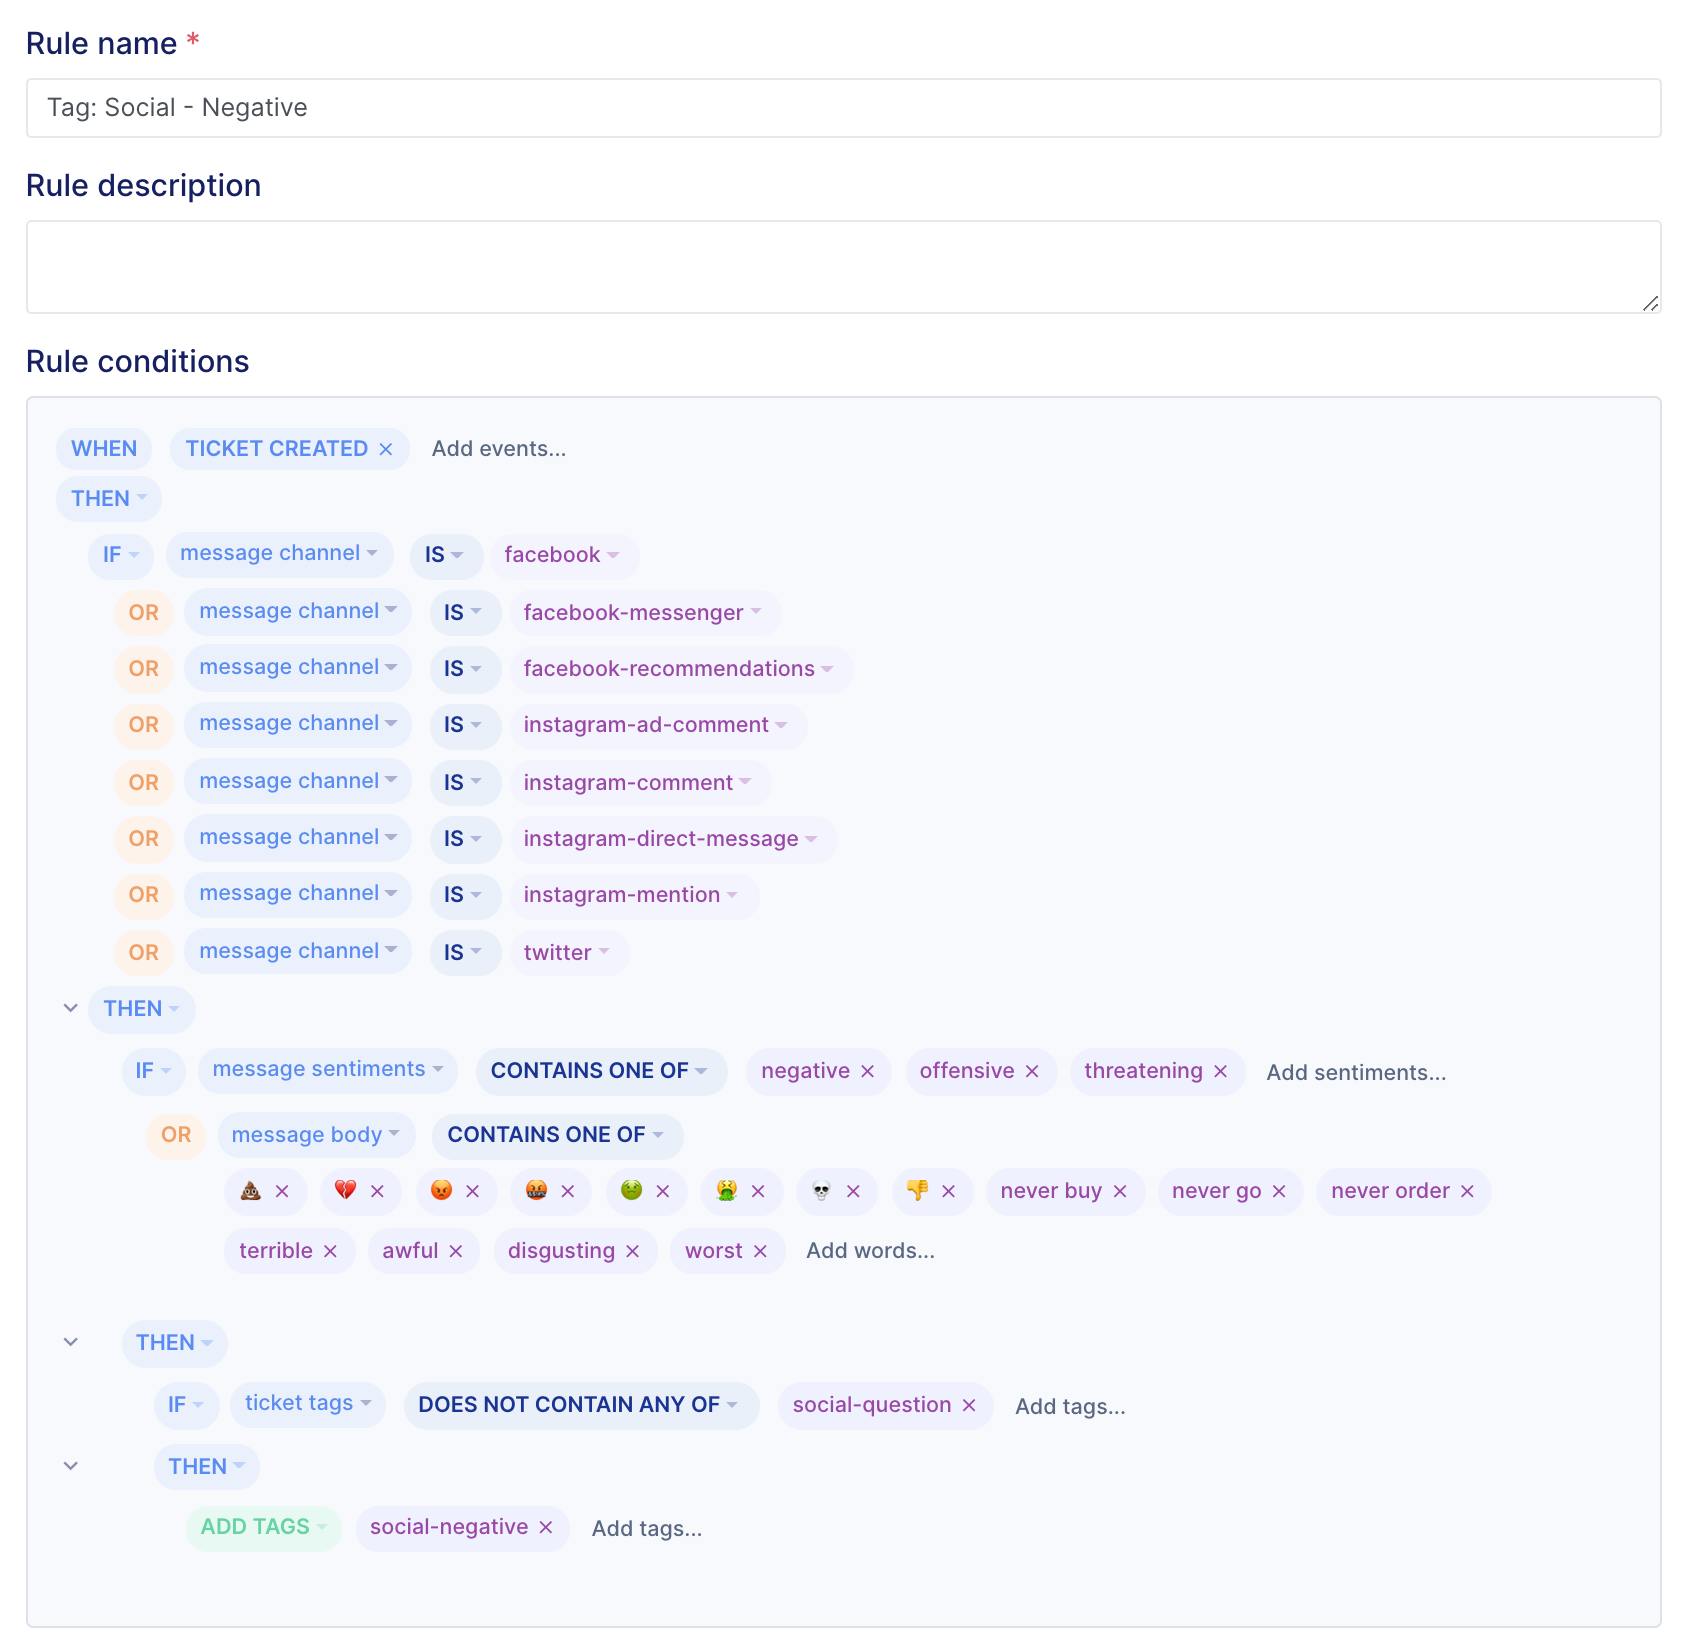Screen dimensions: 1690x1652
Task: Focus the Rule description text area
Action: pyautogui.click(x=844, y=267)
